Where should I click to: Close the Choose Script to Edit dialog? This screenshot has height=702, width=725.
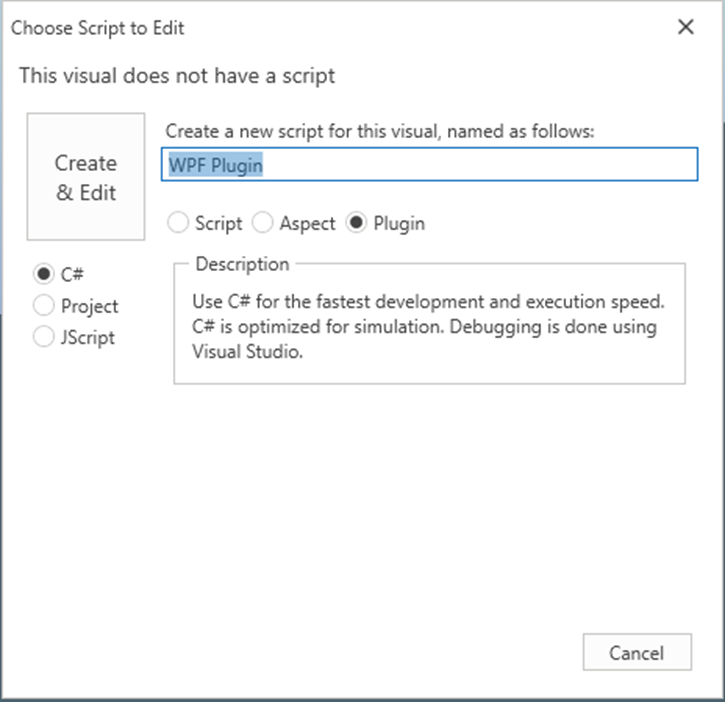(x=686, y=28)
